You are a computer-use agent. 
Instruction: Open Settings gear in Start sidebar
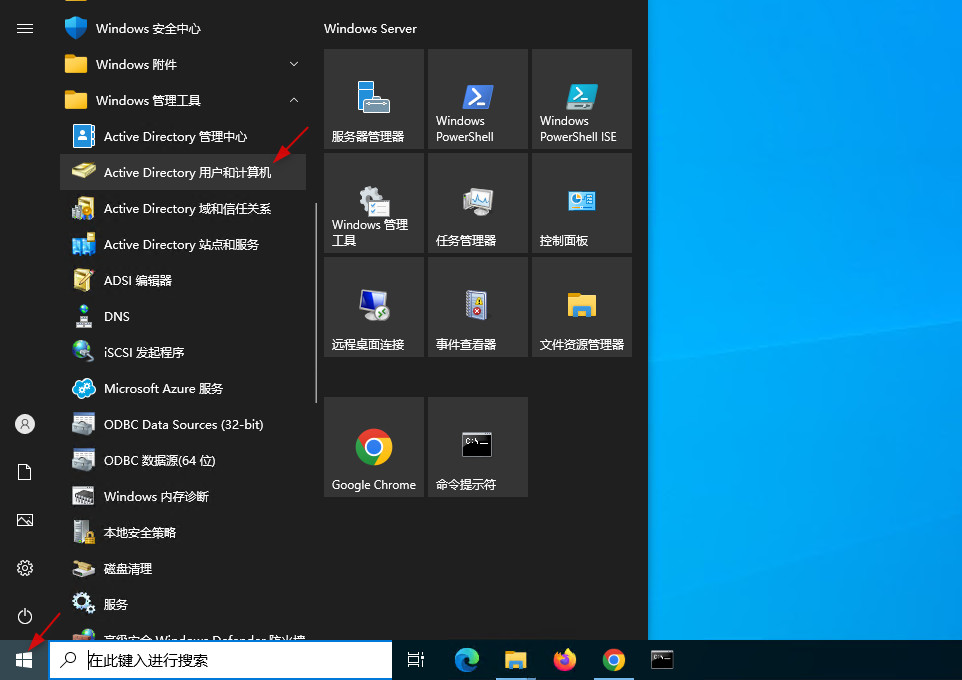[x=25, y=568]
